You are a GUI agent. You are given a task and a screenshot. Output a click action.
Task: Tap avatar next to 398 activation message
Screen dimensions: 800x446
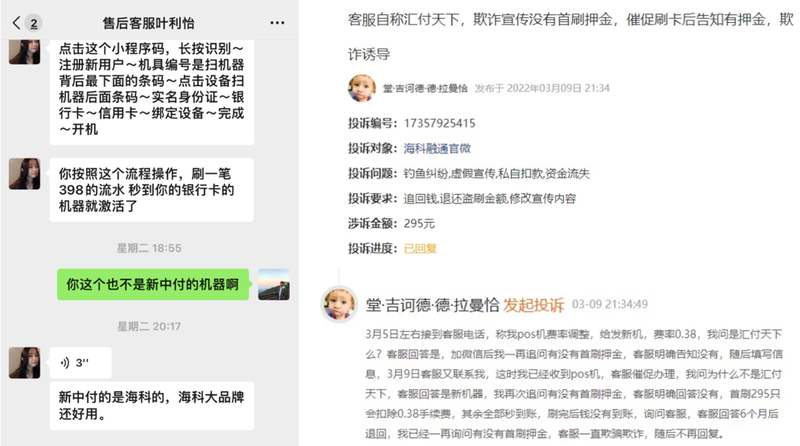pyautogui.click(x=24, y=174)
